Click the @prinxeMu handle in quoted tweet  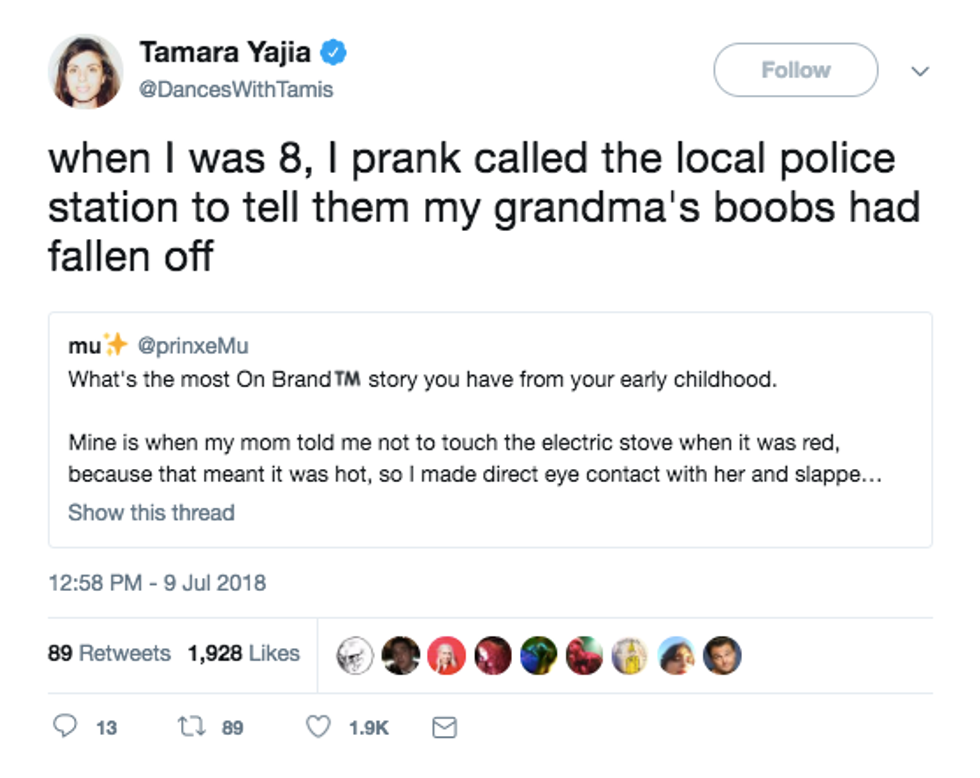192,346
